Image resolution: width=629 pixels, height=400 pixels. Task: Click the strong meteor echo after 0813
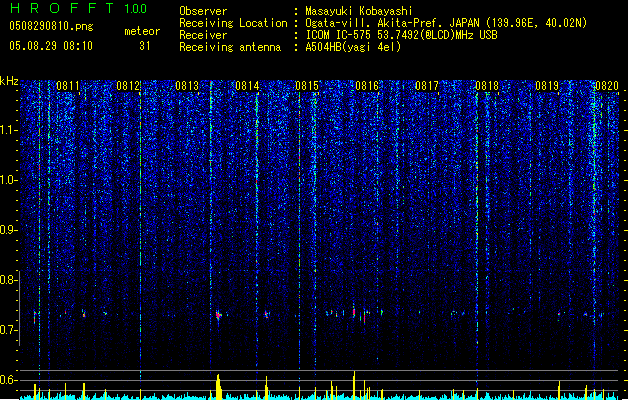click(x=219, y=315)
